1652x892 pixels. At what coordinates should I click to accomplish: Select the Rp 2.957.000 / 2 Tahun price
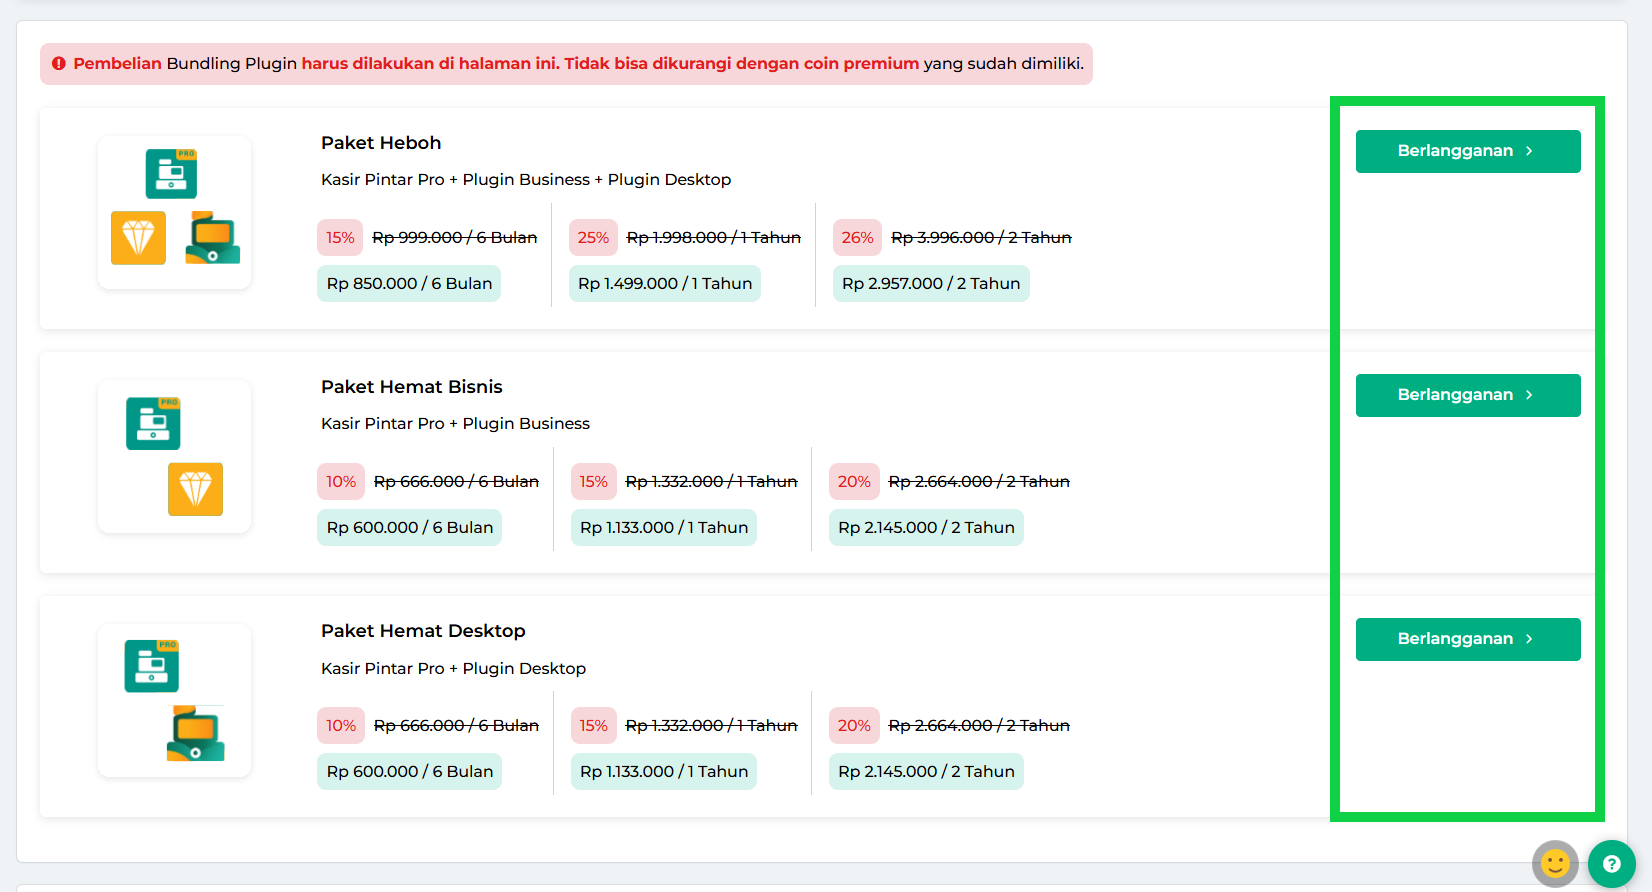point(931,284)
